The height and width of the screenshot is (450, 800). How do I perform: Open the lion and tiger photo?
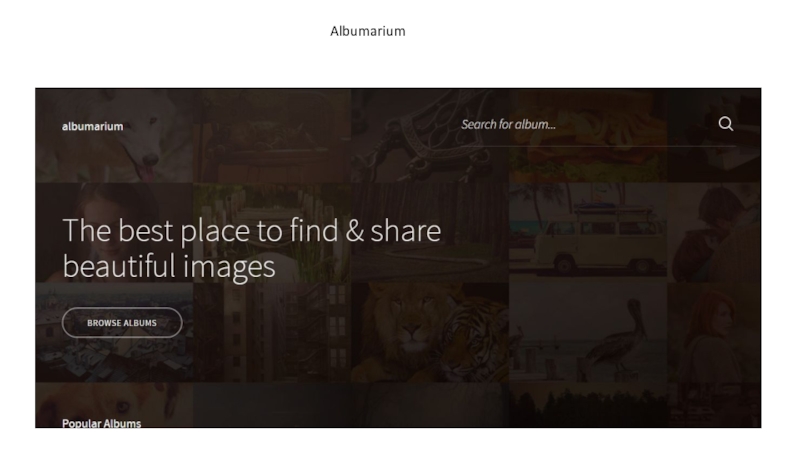pos(430,333)
